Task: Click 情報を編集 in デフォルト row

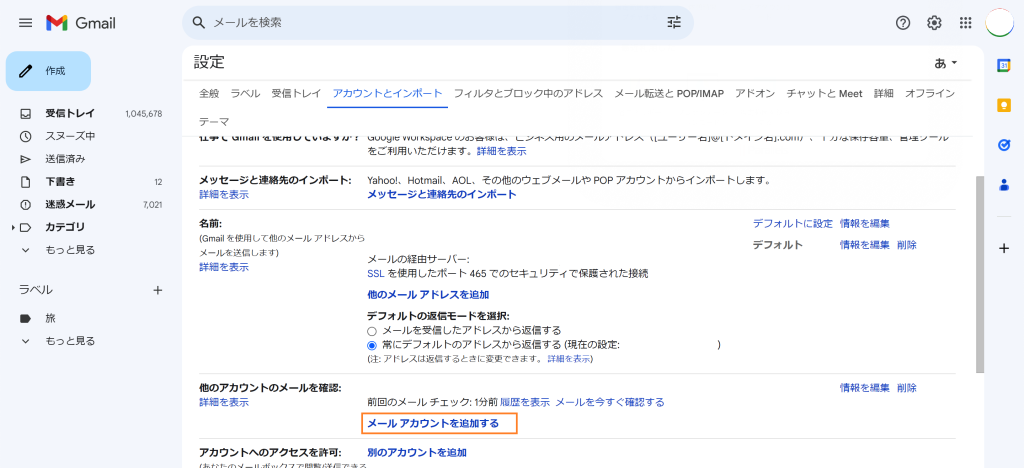Action: (x=865, y=245)
